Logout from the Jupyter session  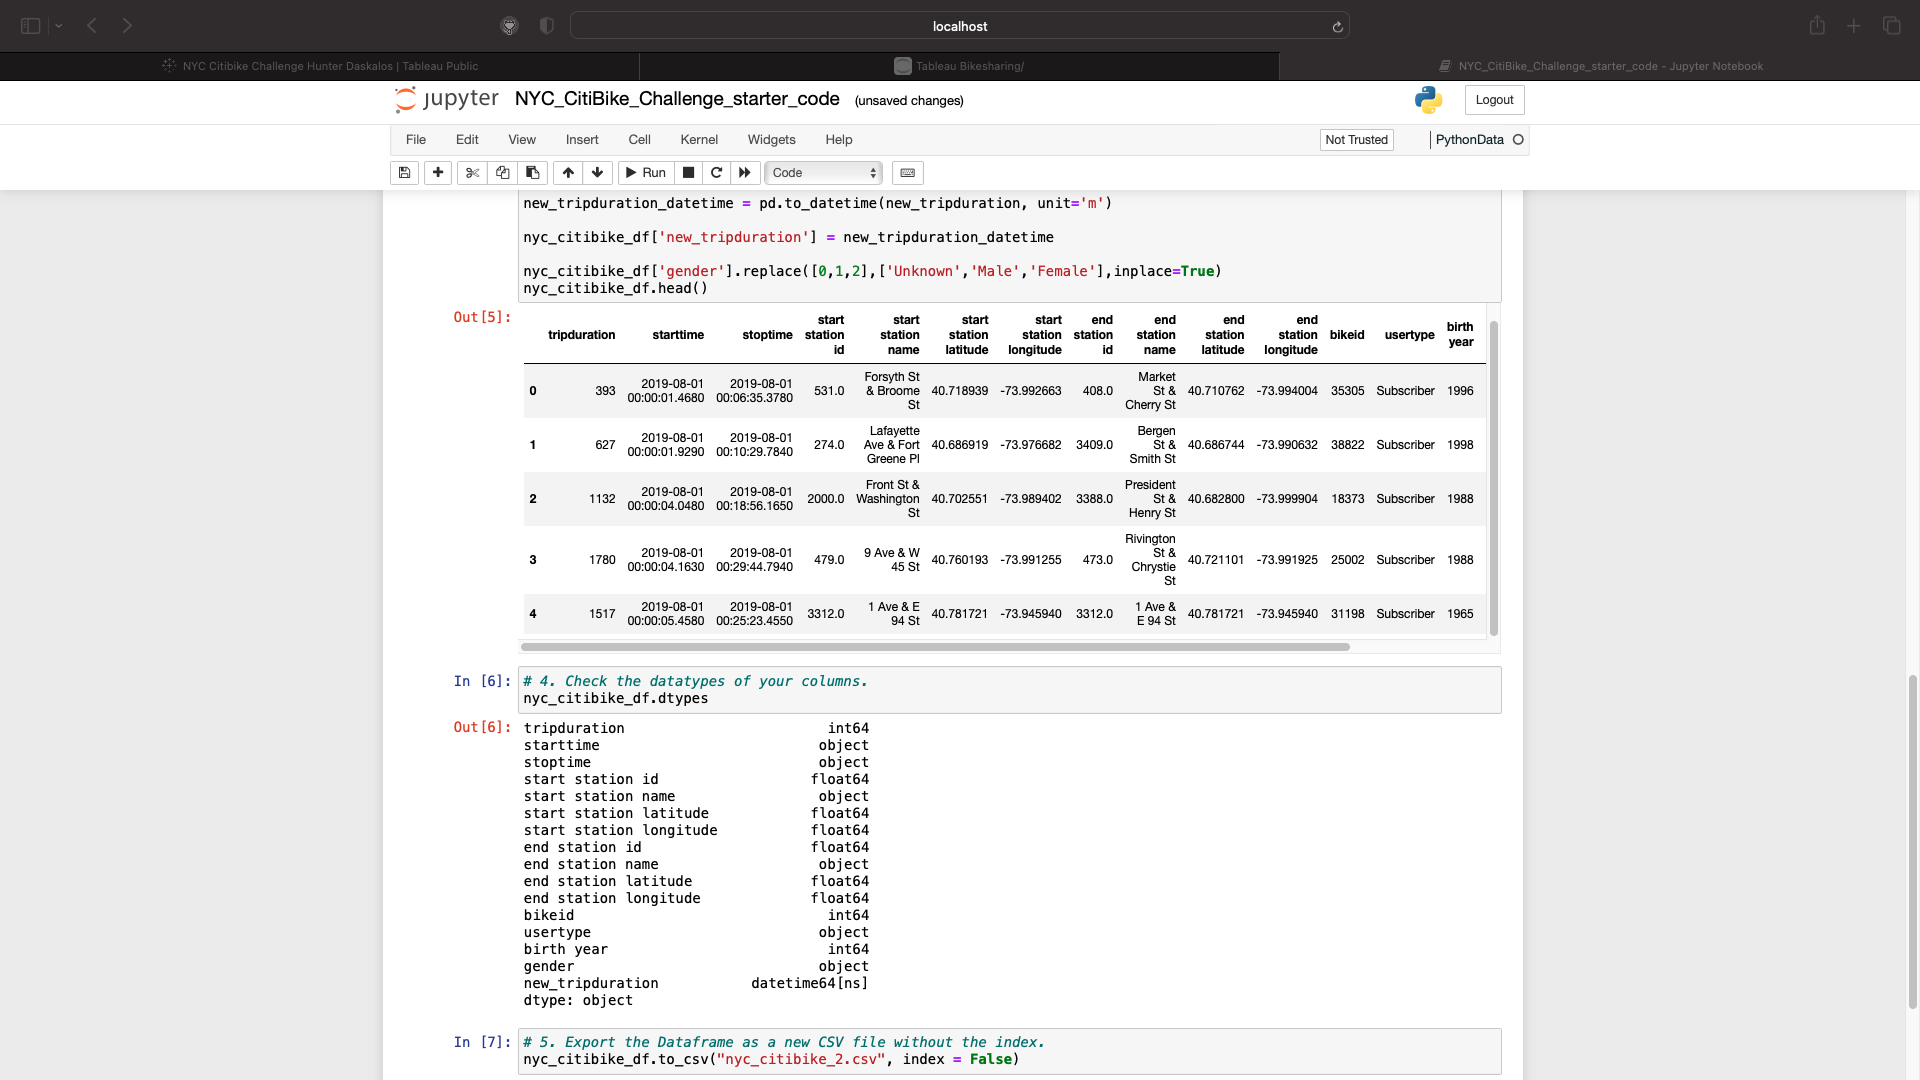[1494, 100]
